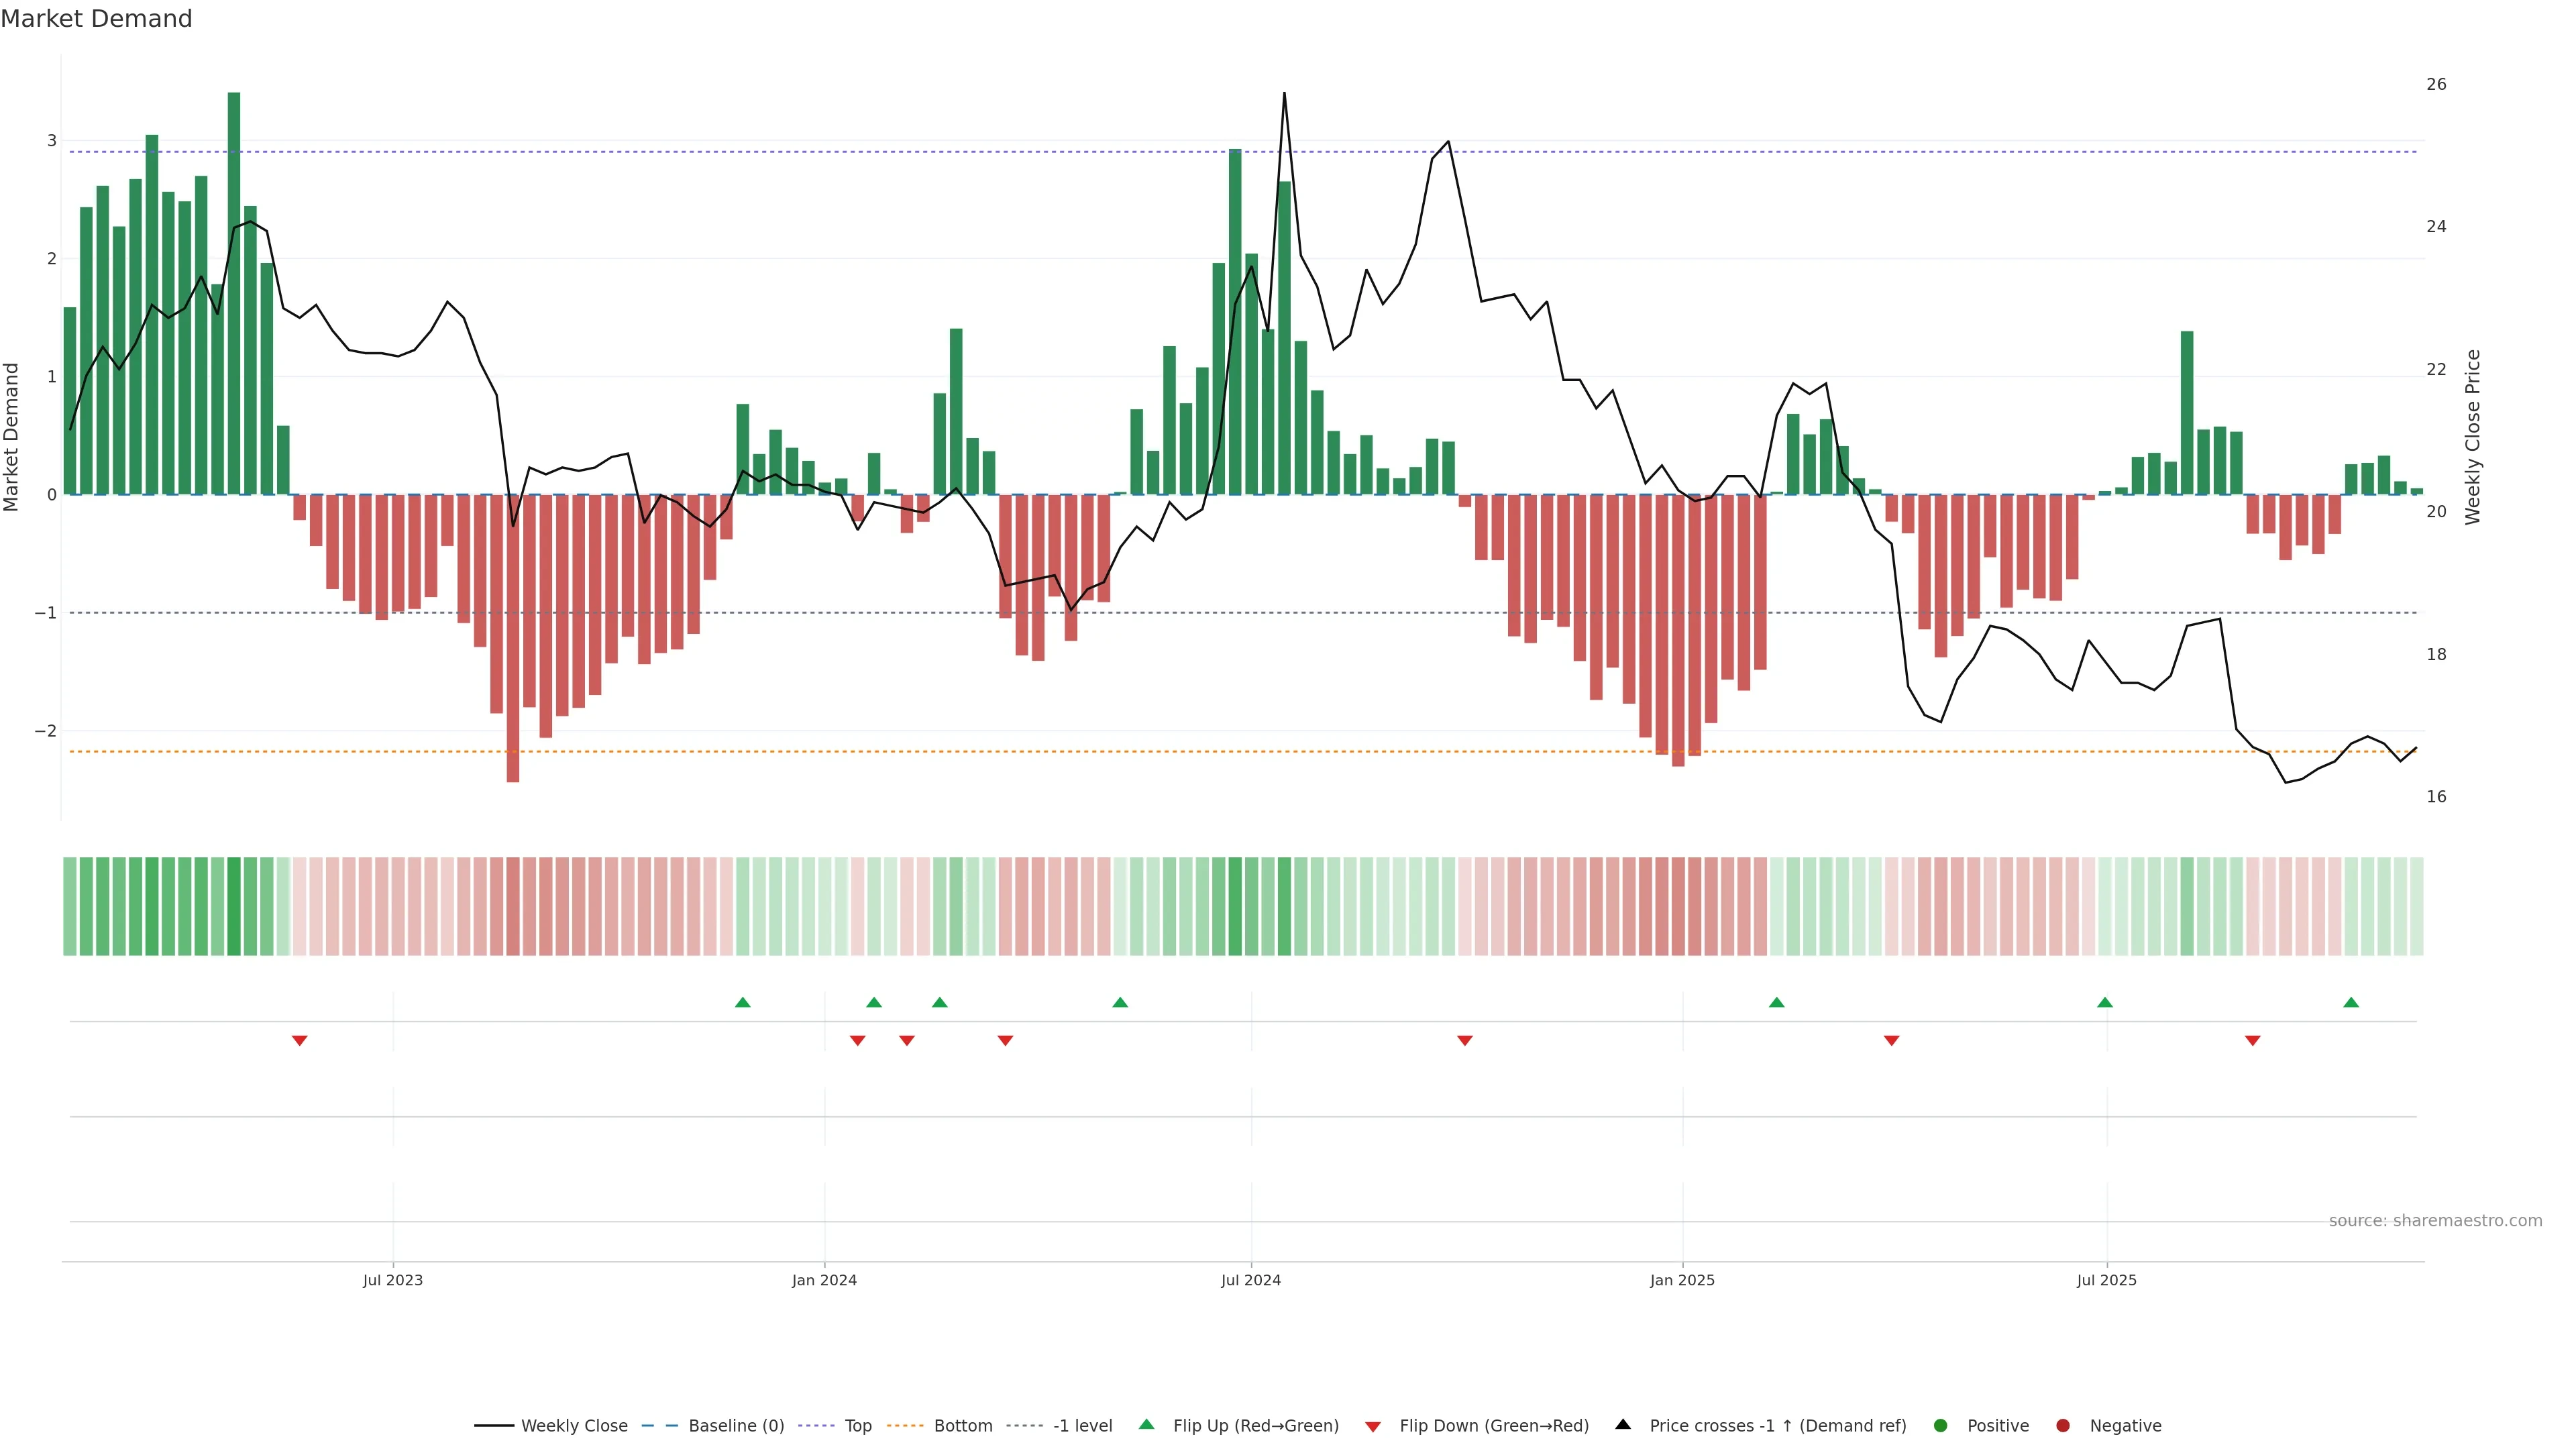Screen dimensions: 2576x1449
Task: Click the Jan 2025 x-axis label
Action: [1682, 1280]
